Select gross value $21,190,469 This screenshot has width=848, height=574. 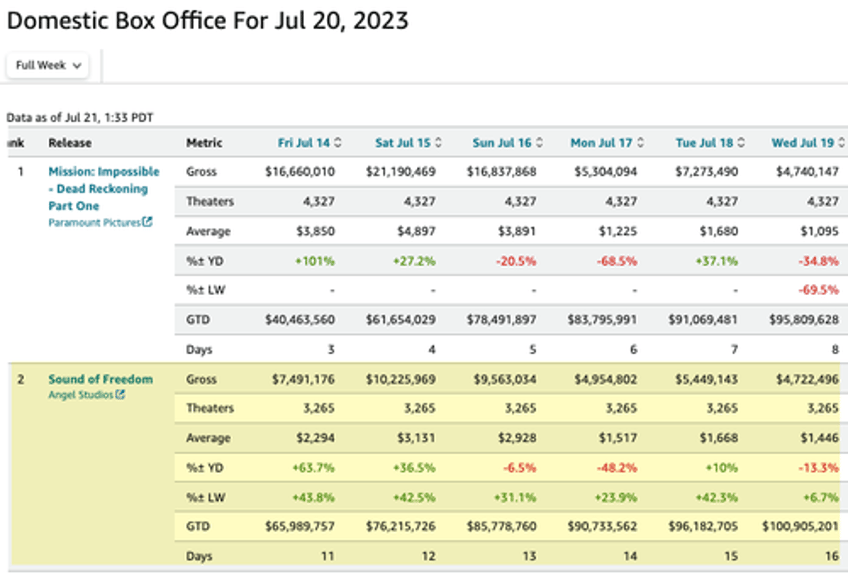(400, 172)
